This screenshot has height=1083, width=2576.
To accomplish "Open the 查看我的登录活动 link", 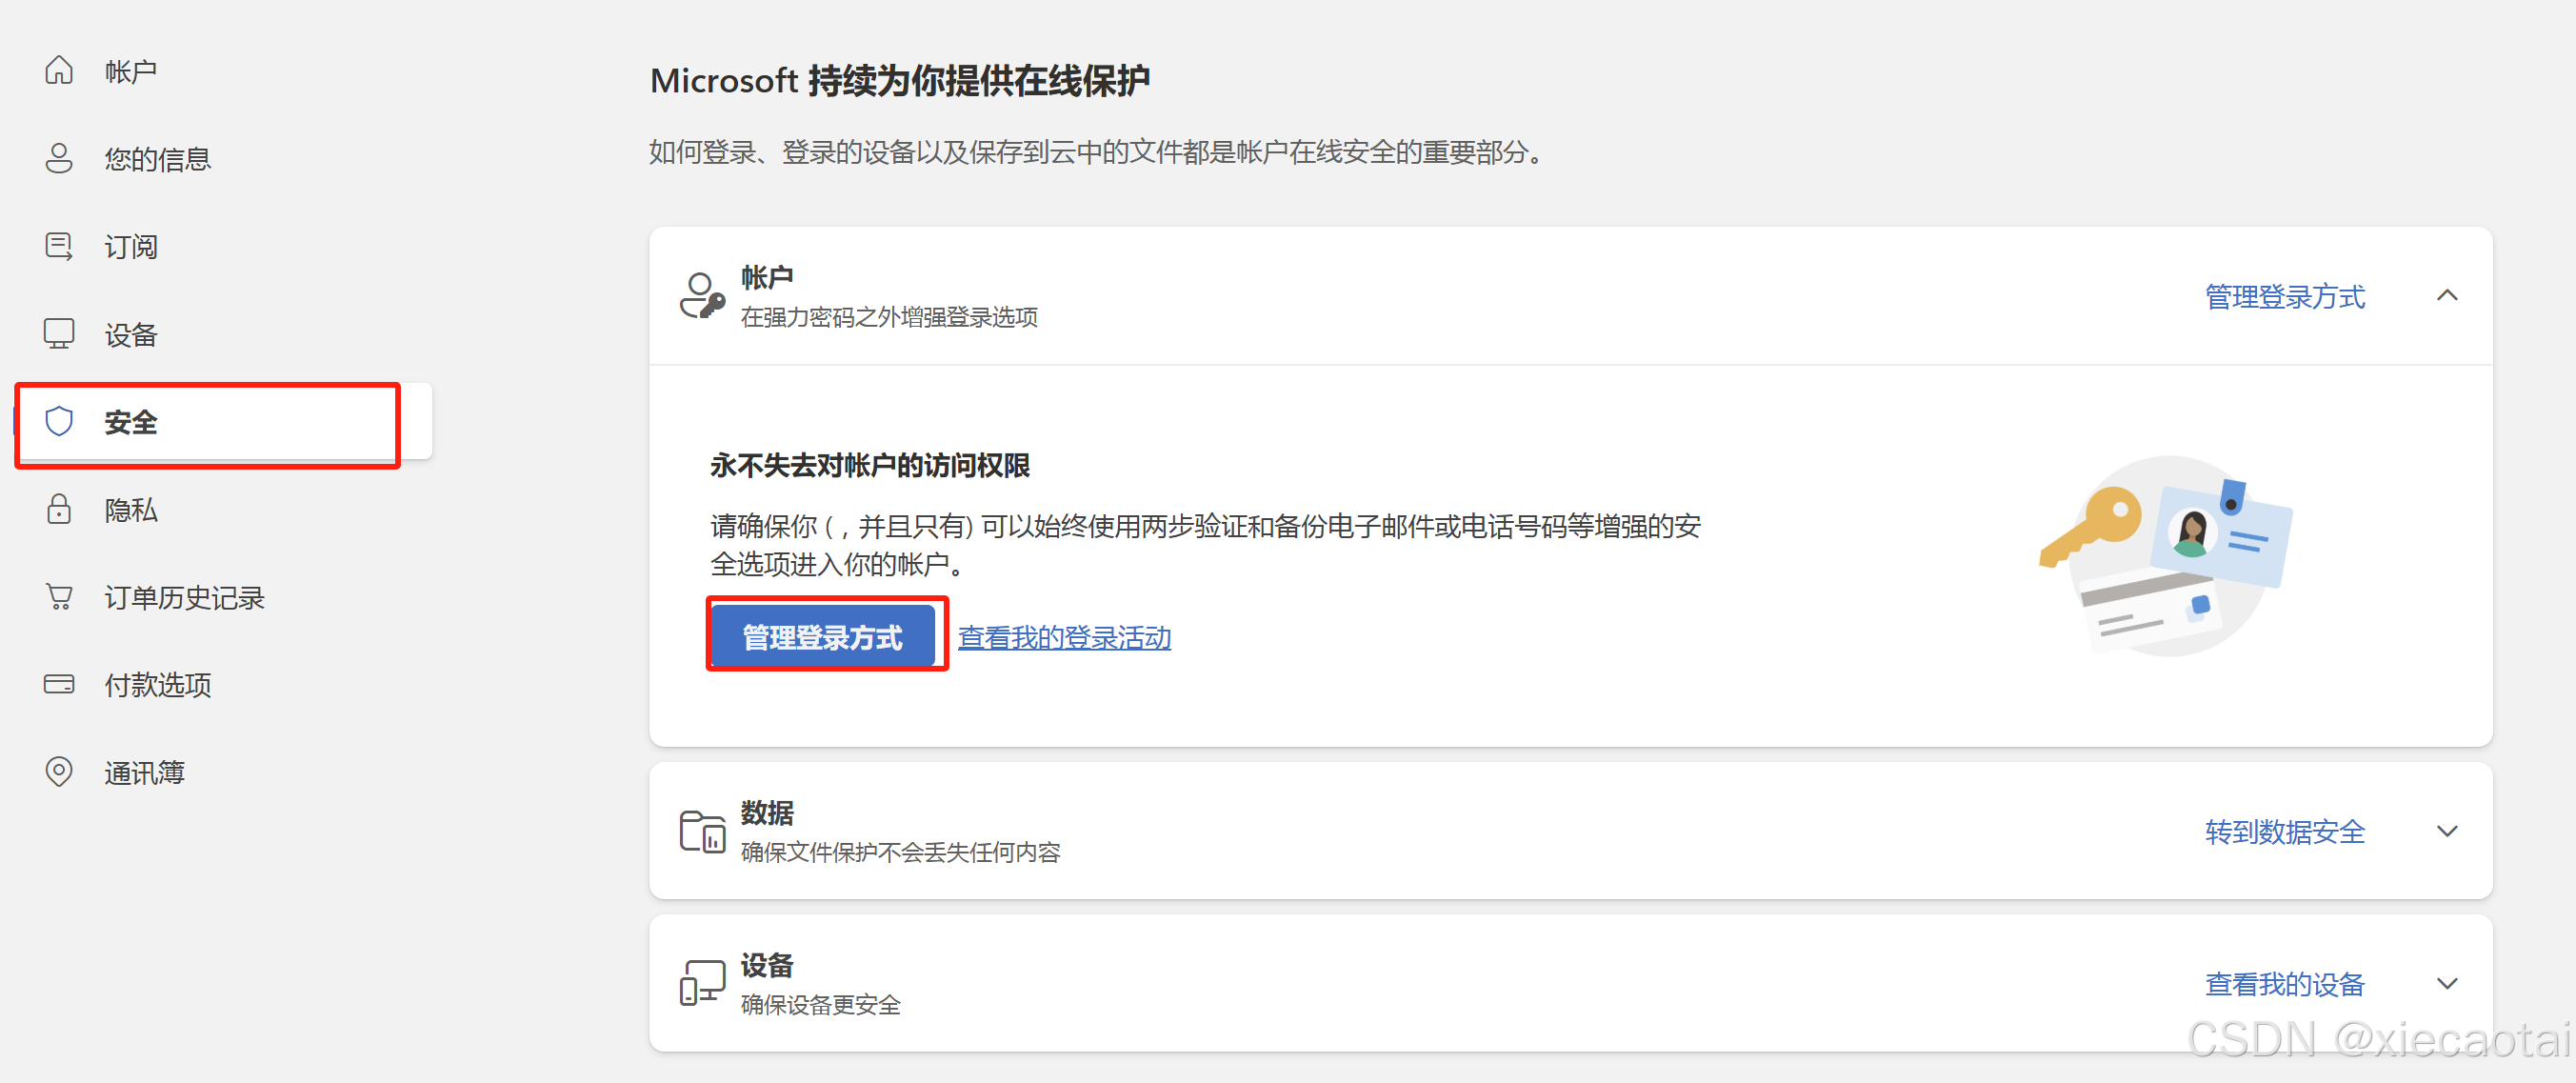I will click(1064, 637).
